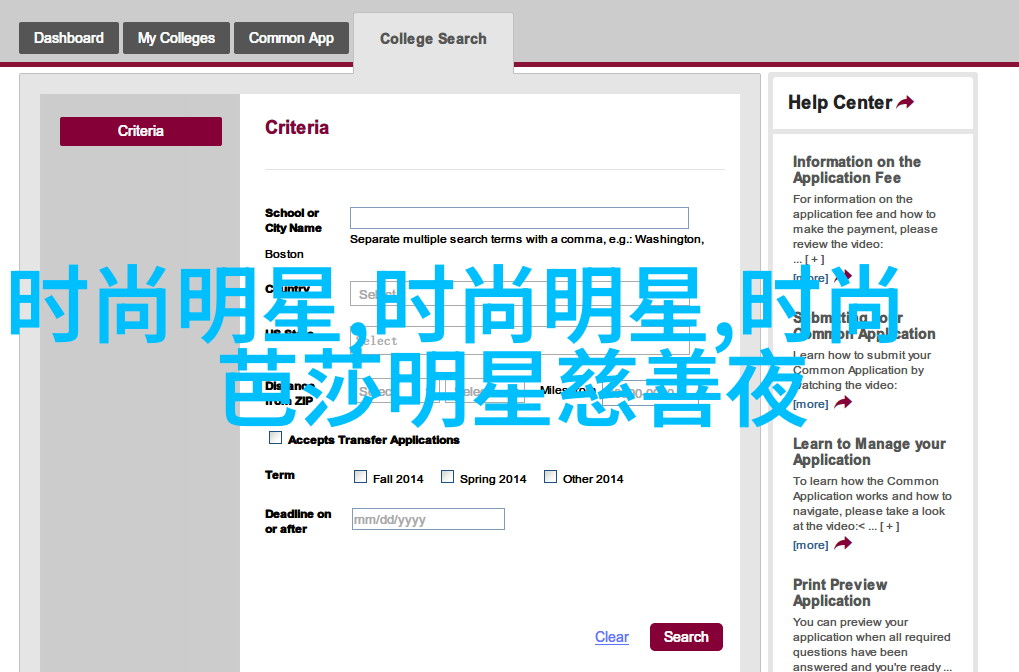Click the 'Print Preview Application' heading
Screen dimensions: 1019x672
840,593
